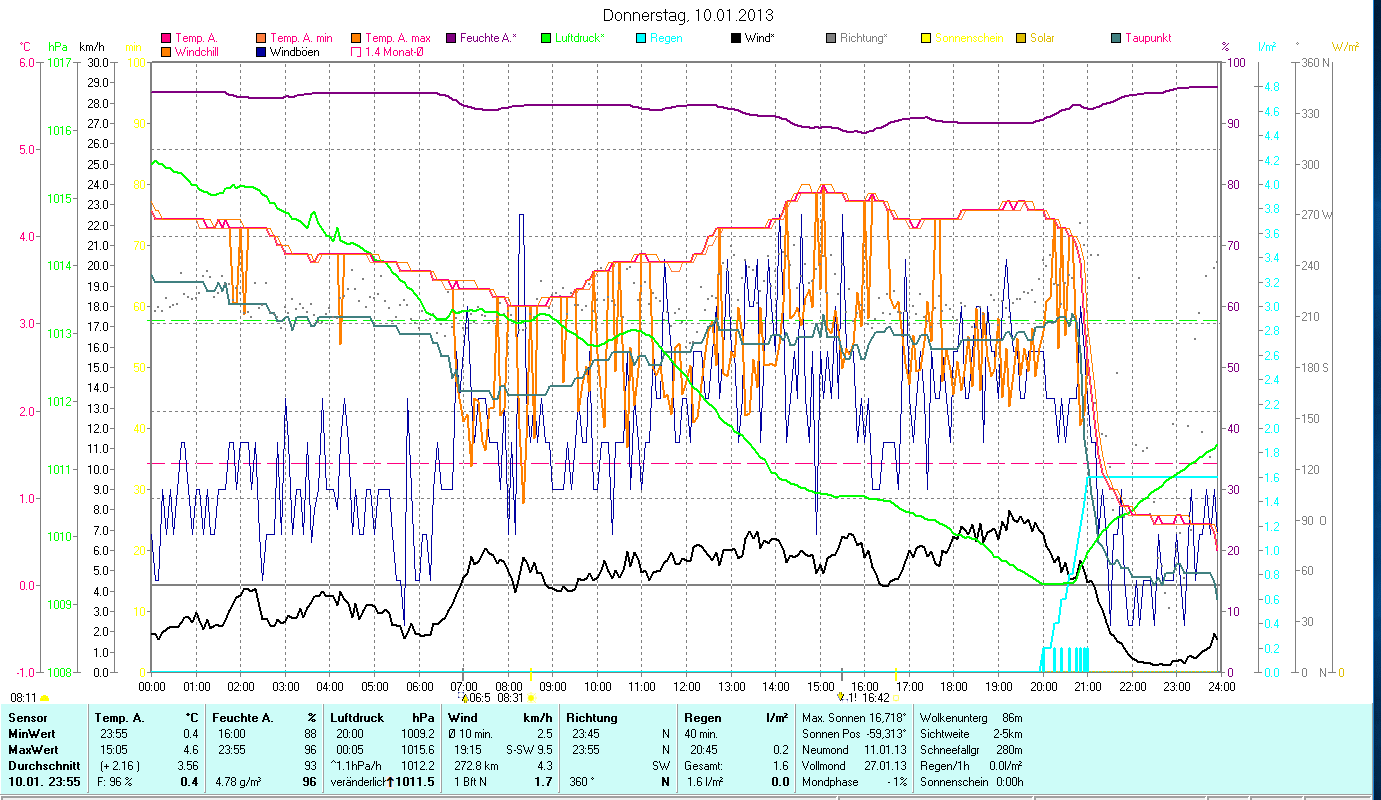Enable the 1.4 Monat-Ø checkbox
This screenshot has height=800, width=1381.
356,51
